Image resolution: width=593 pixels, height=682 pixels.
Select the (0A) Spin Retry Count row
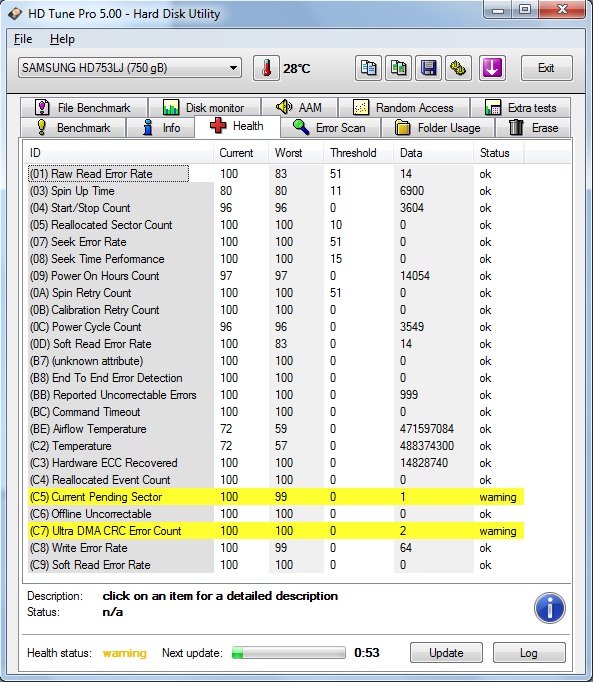pos(276,292)
